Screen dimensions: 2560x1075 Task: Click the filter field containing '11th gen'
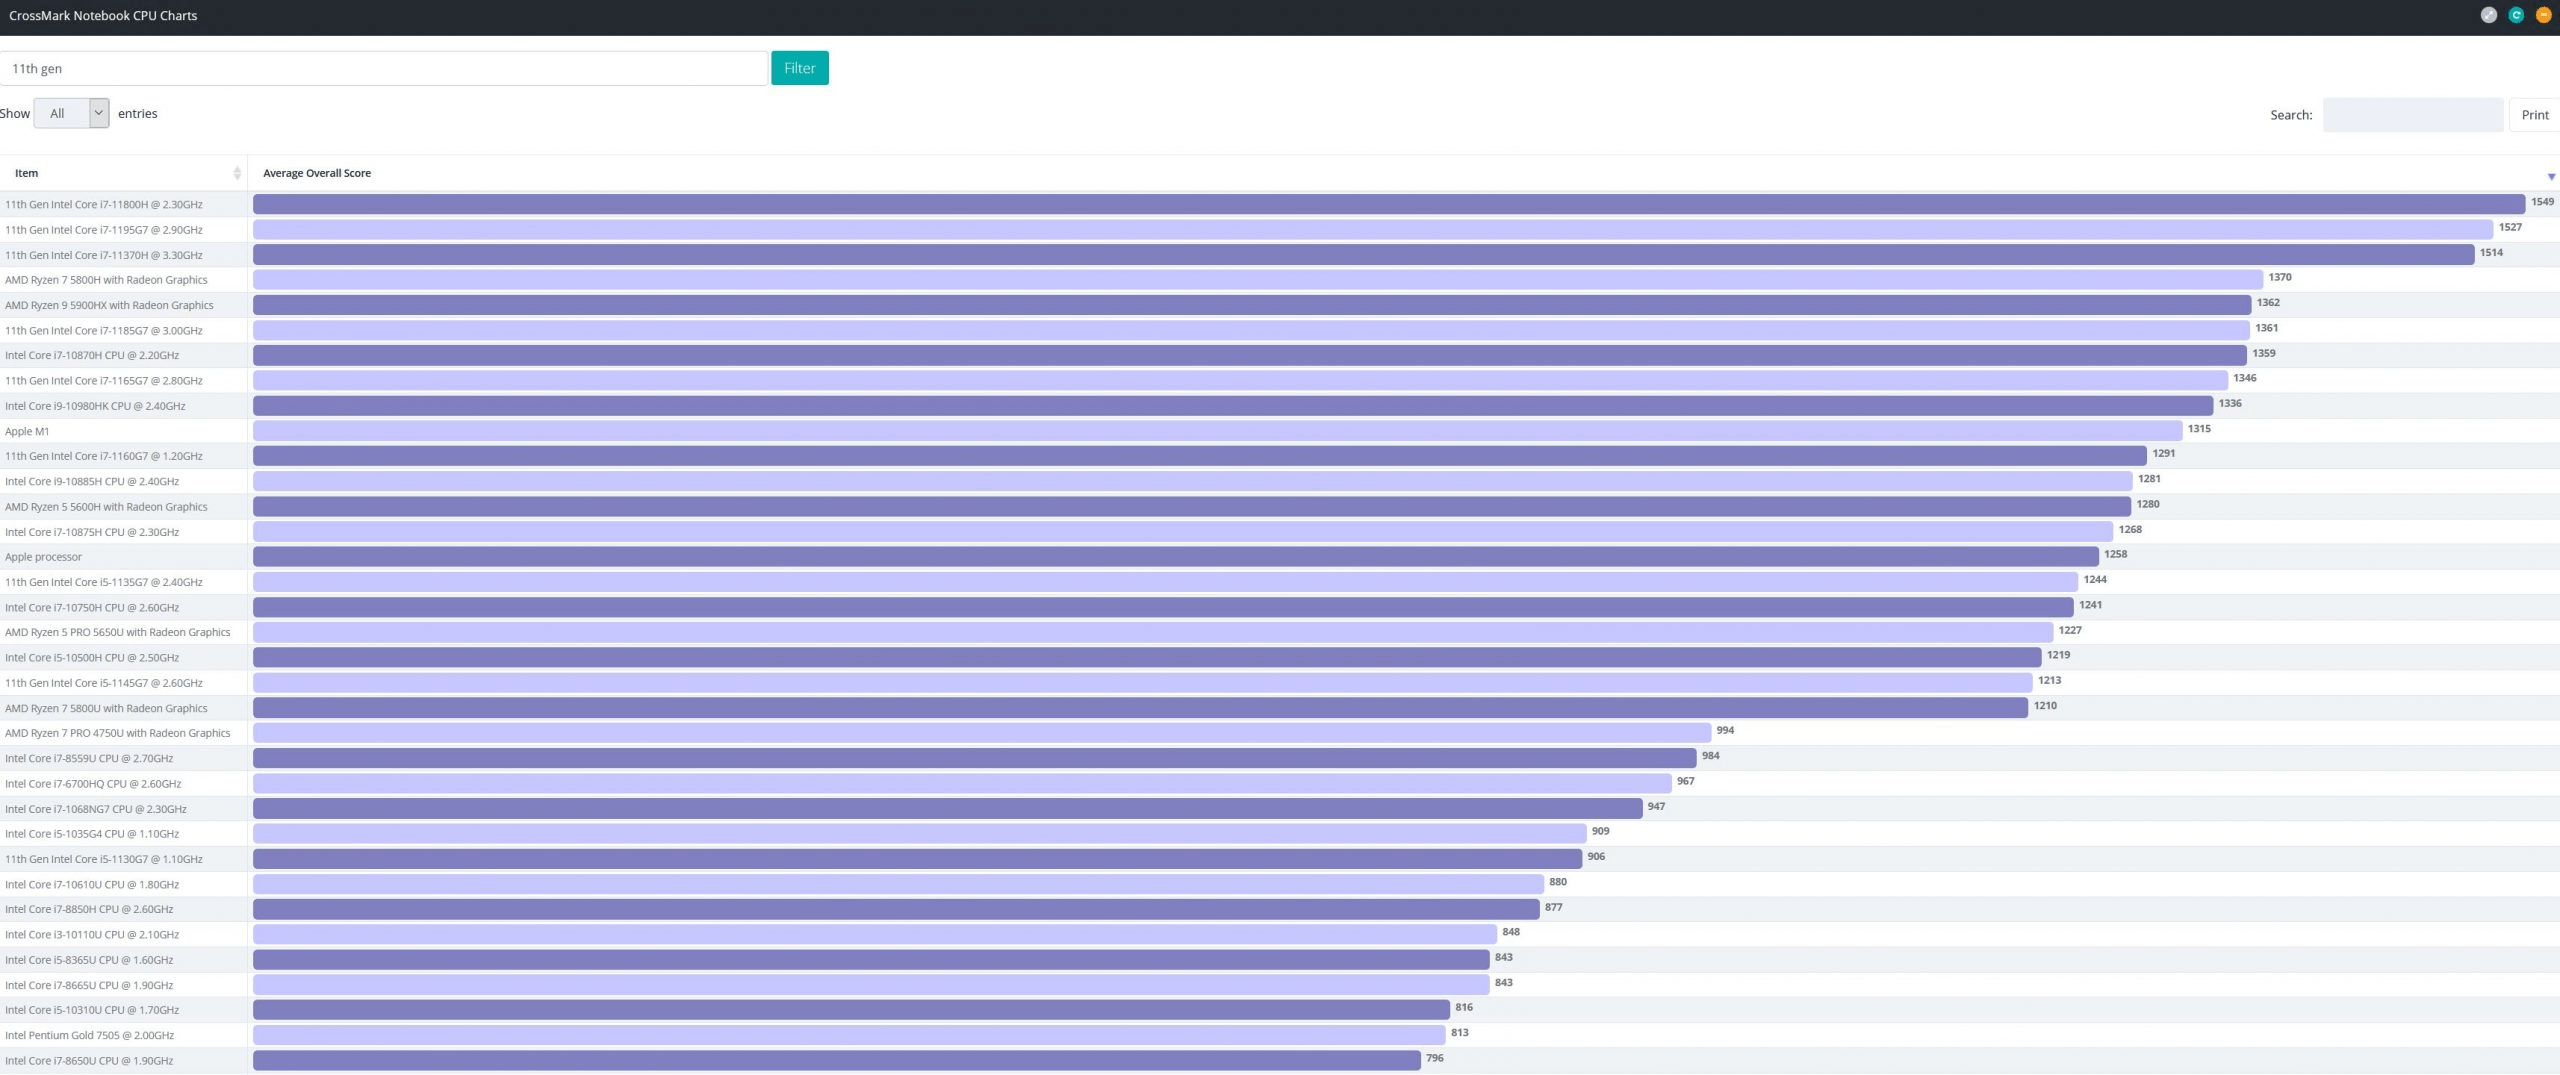pos(384,68)
